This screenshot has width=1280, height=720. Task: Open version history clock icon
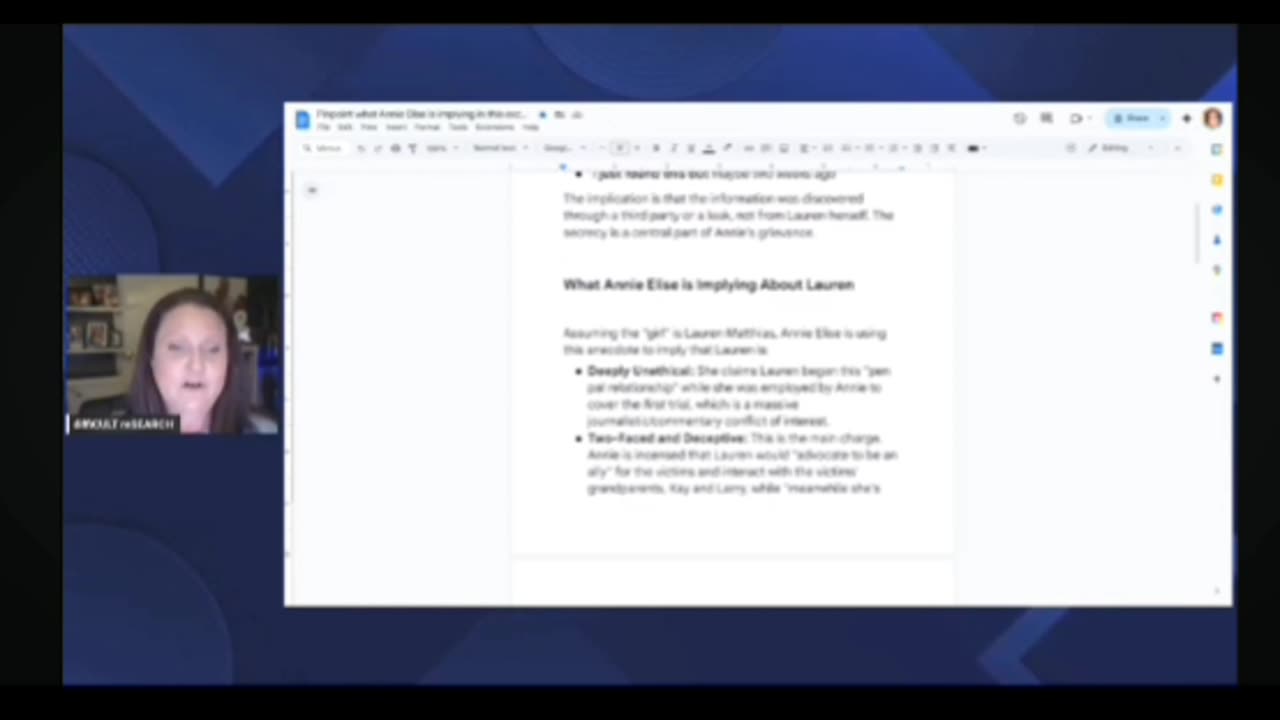pyautogui.click(x=1020, y=118)
